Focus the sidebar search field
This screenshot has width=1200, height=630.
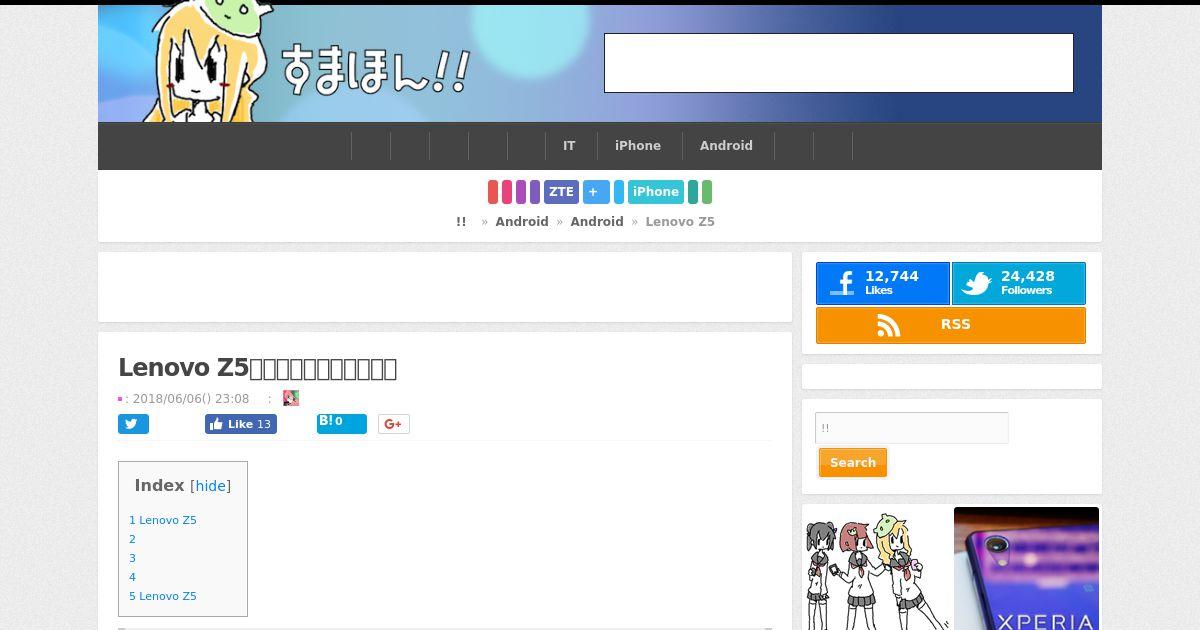912,428
